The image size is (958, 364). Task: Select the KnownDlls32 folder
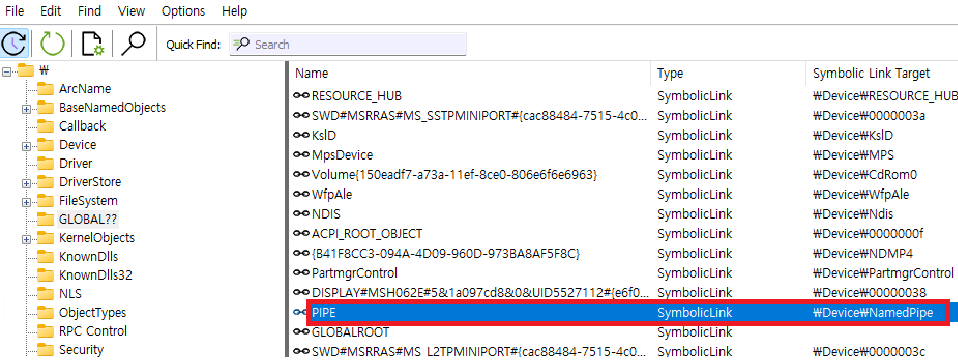pos(95,275)
